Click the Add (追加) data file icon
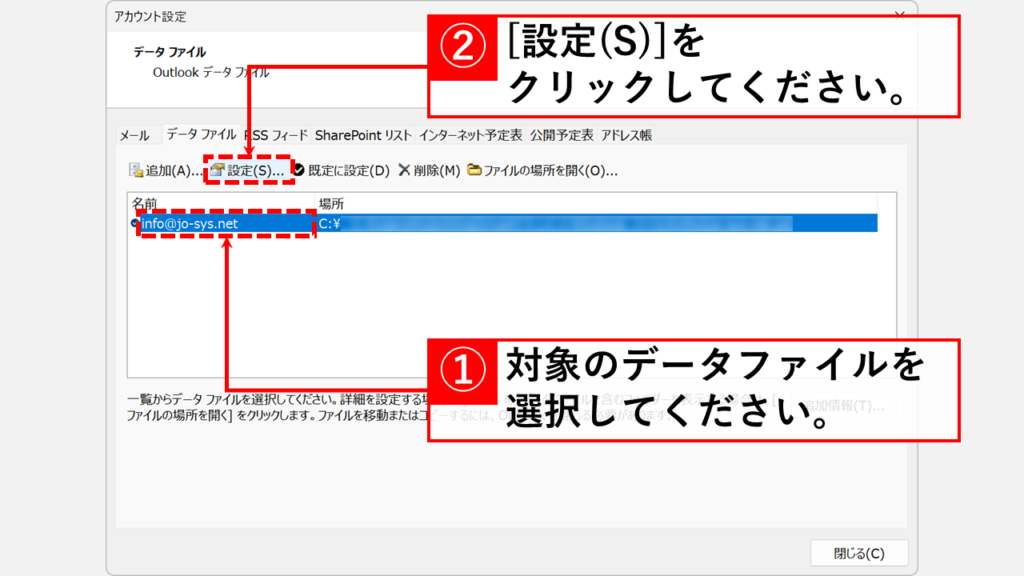This screenshot has height=576, width=1024. coord(136,170)
